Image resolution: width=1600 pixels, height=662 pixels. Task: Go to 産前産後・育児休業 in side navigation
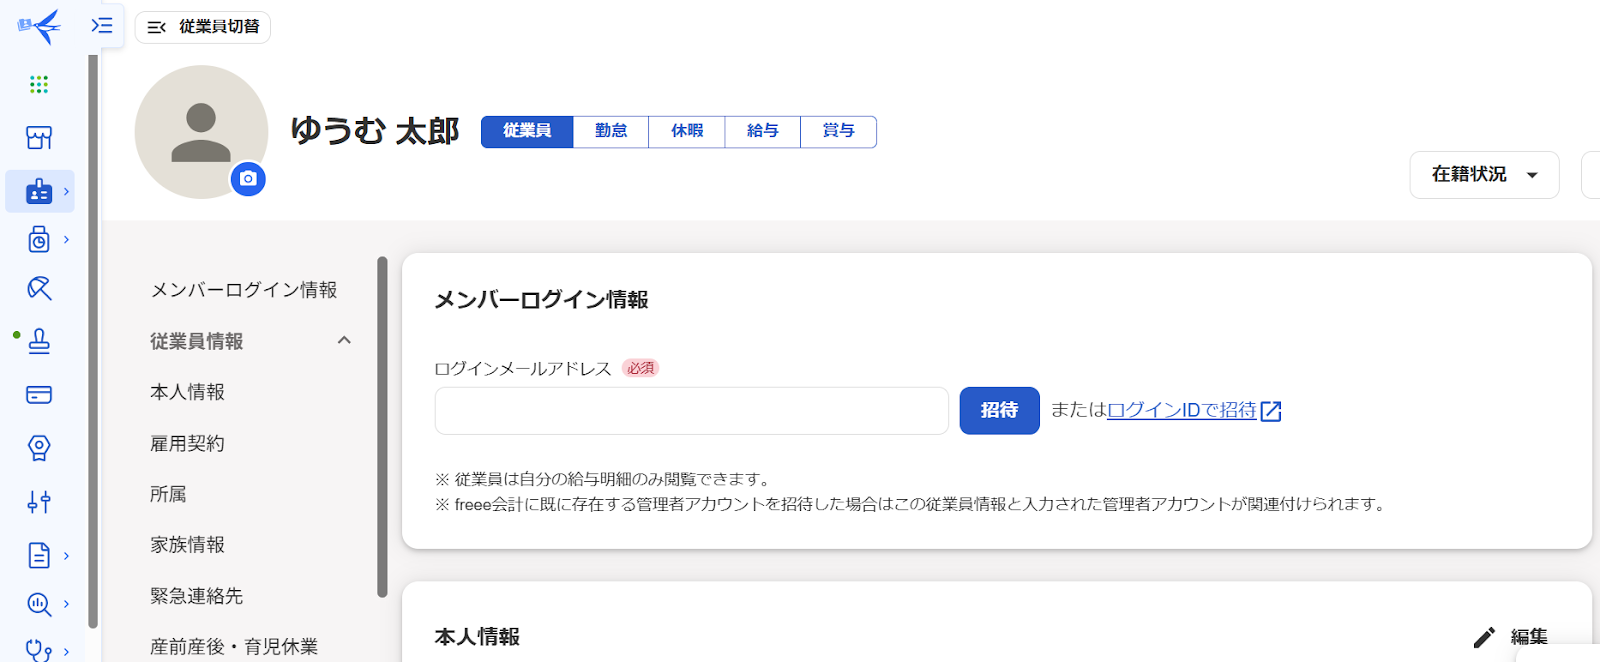234,647
